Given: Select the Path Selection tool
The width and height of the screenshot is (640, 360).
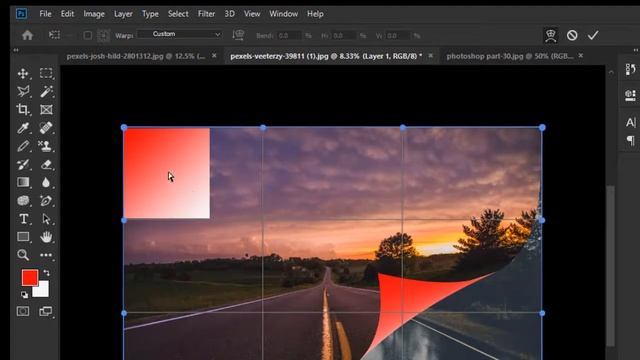Looking at the screenshot, I should pos(46,219).
